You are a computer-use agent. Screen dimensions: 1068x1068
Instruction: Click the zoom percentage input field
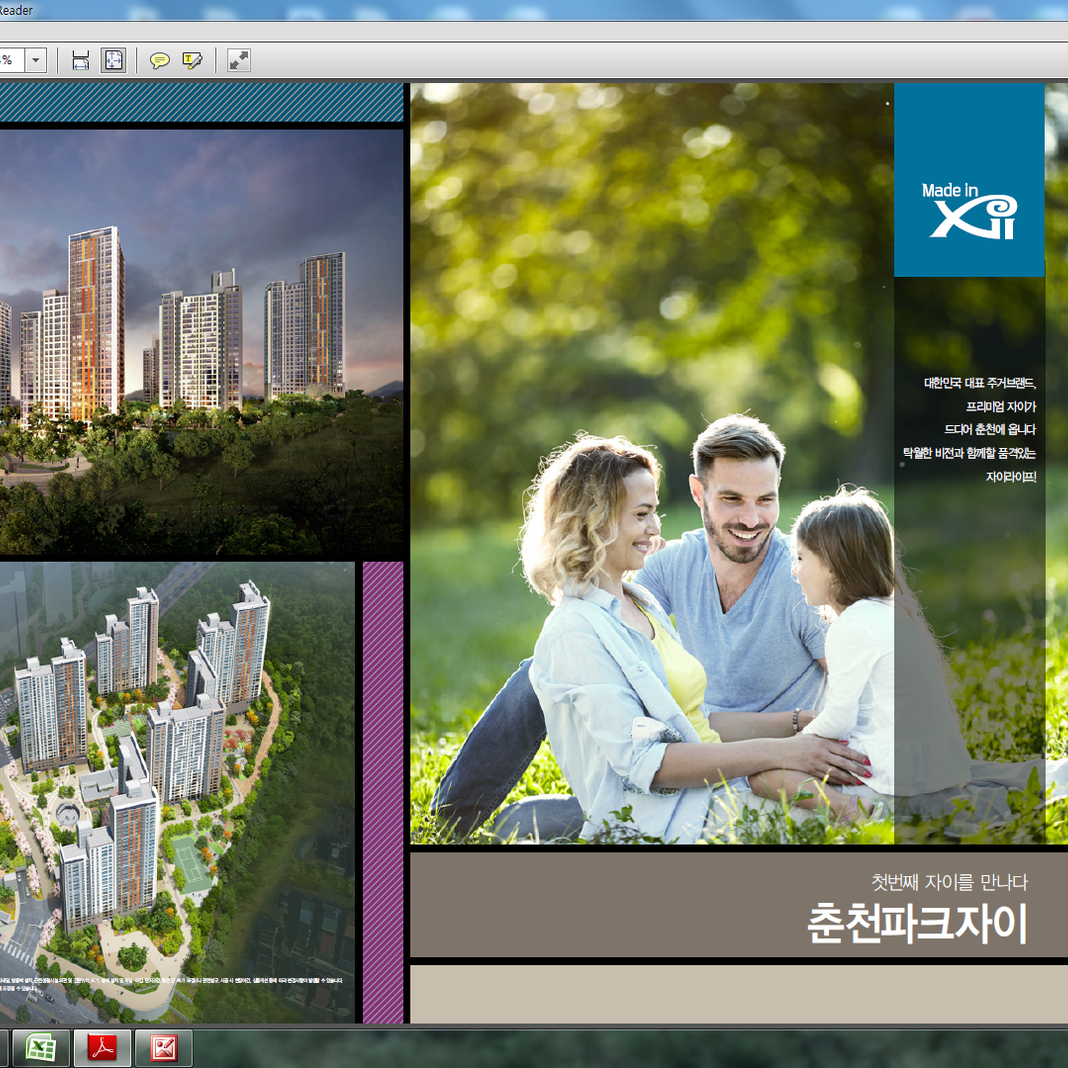[x=12, y=60]
